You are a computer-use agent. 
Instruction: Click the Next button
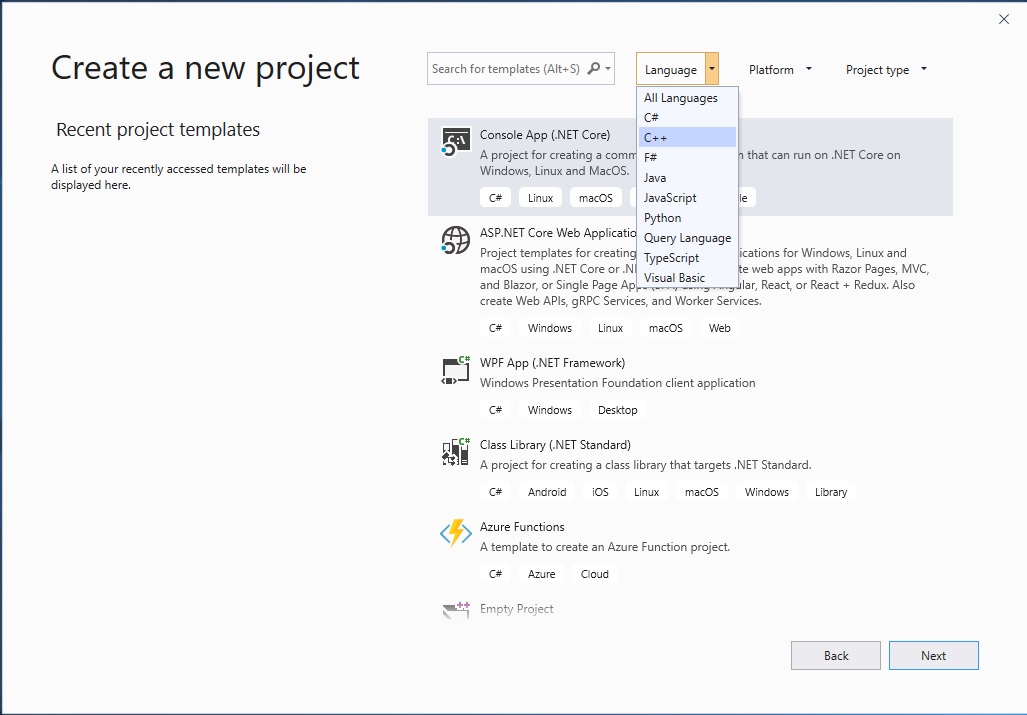933,655
